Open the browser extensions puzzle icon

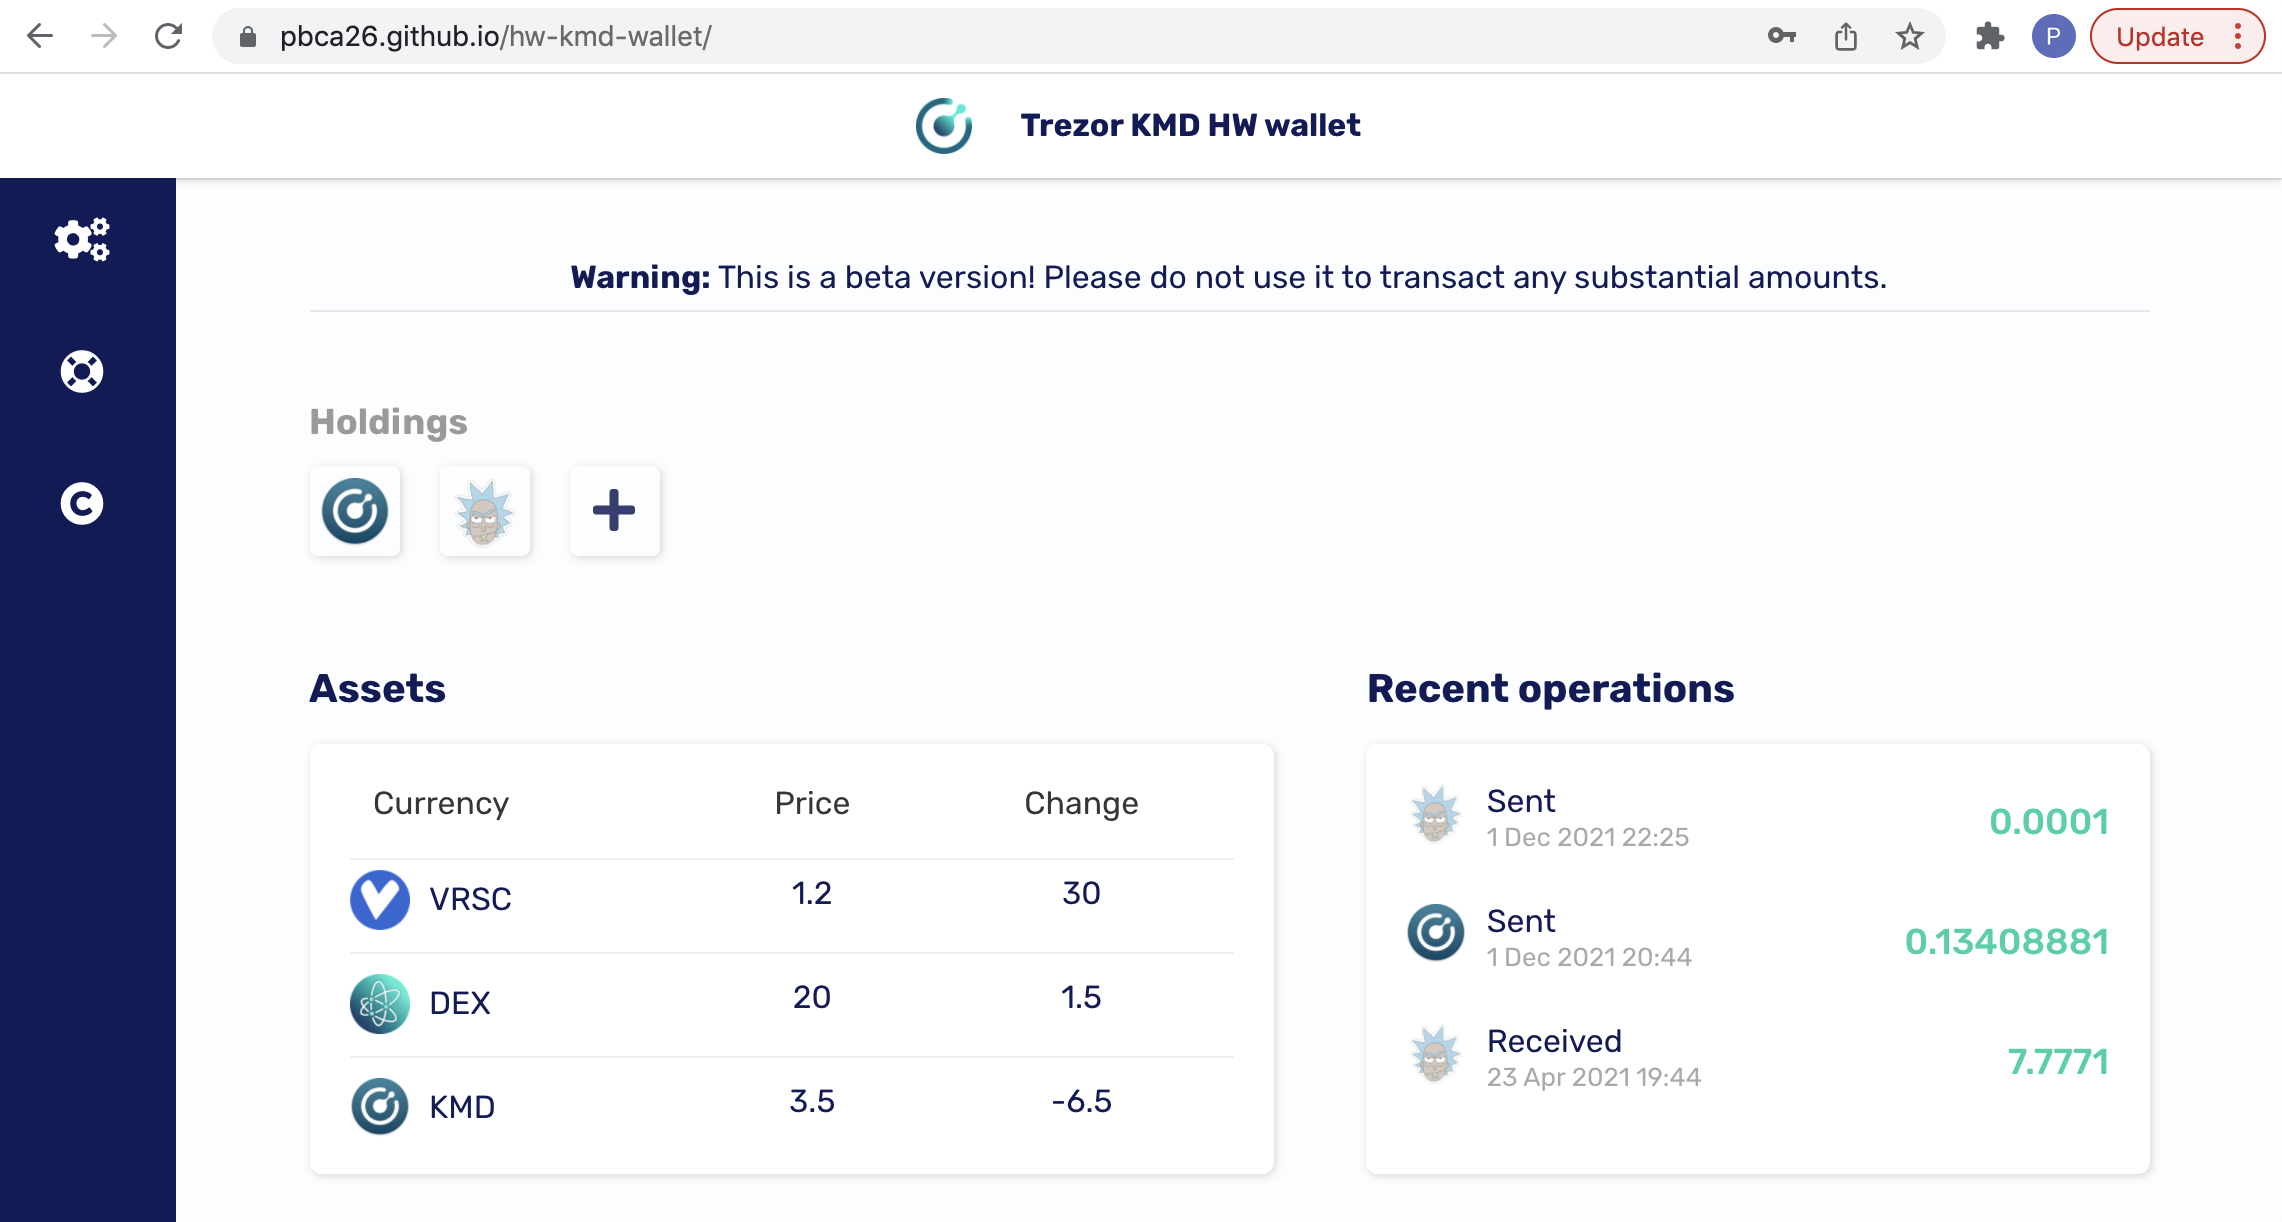tap(1989, 37)
